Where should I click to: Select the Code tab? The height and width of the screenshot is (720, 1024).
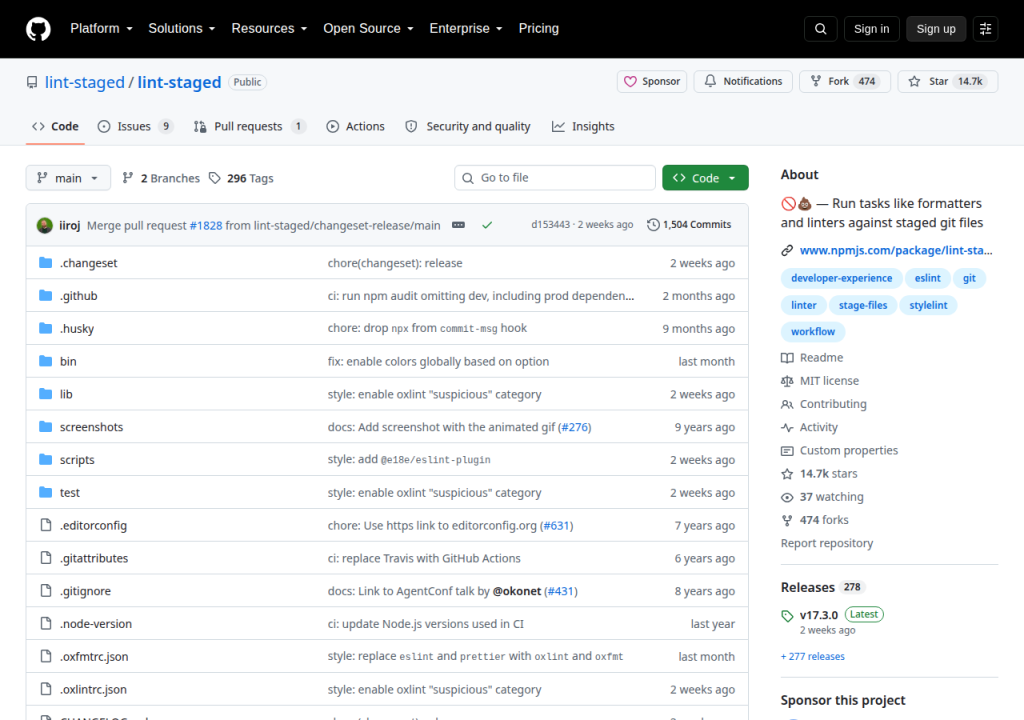pyautogui.click(x=56, y=127)
